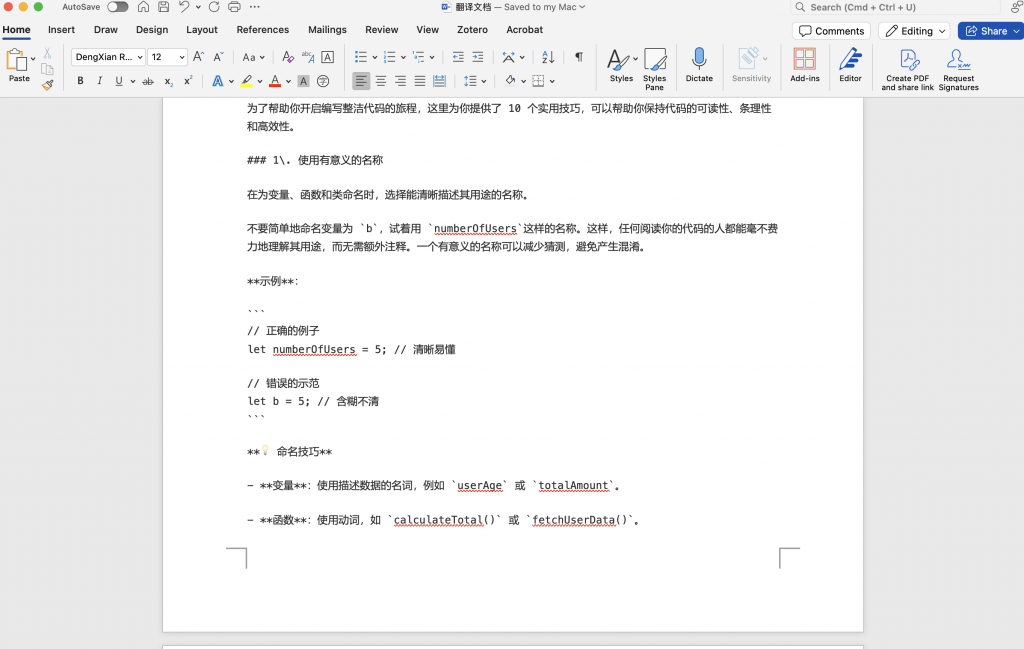Viewport: 1024px width, 649px height.
Task: Open the Zotero tab
Action: tap(472, 29)
